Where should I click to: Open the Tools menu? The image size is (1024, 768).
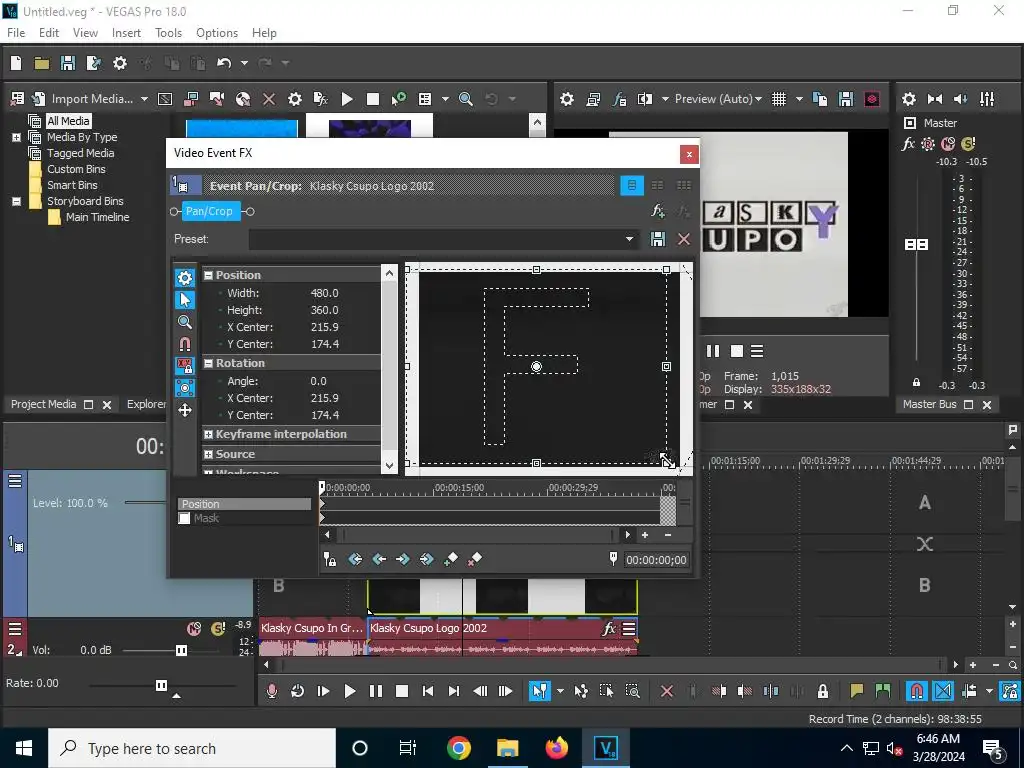[168, 33]
